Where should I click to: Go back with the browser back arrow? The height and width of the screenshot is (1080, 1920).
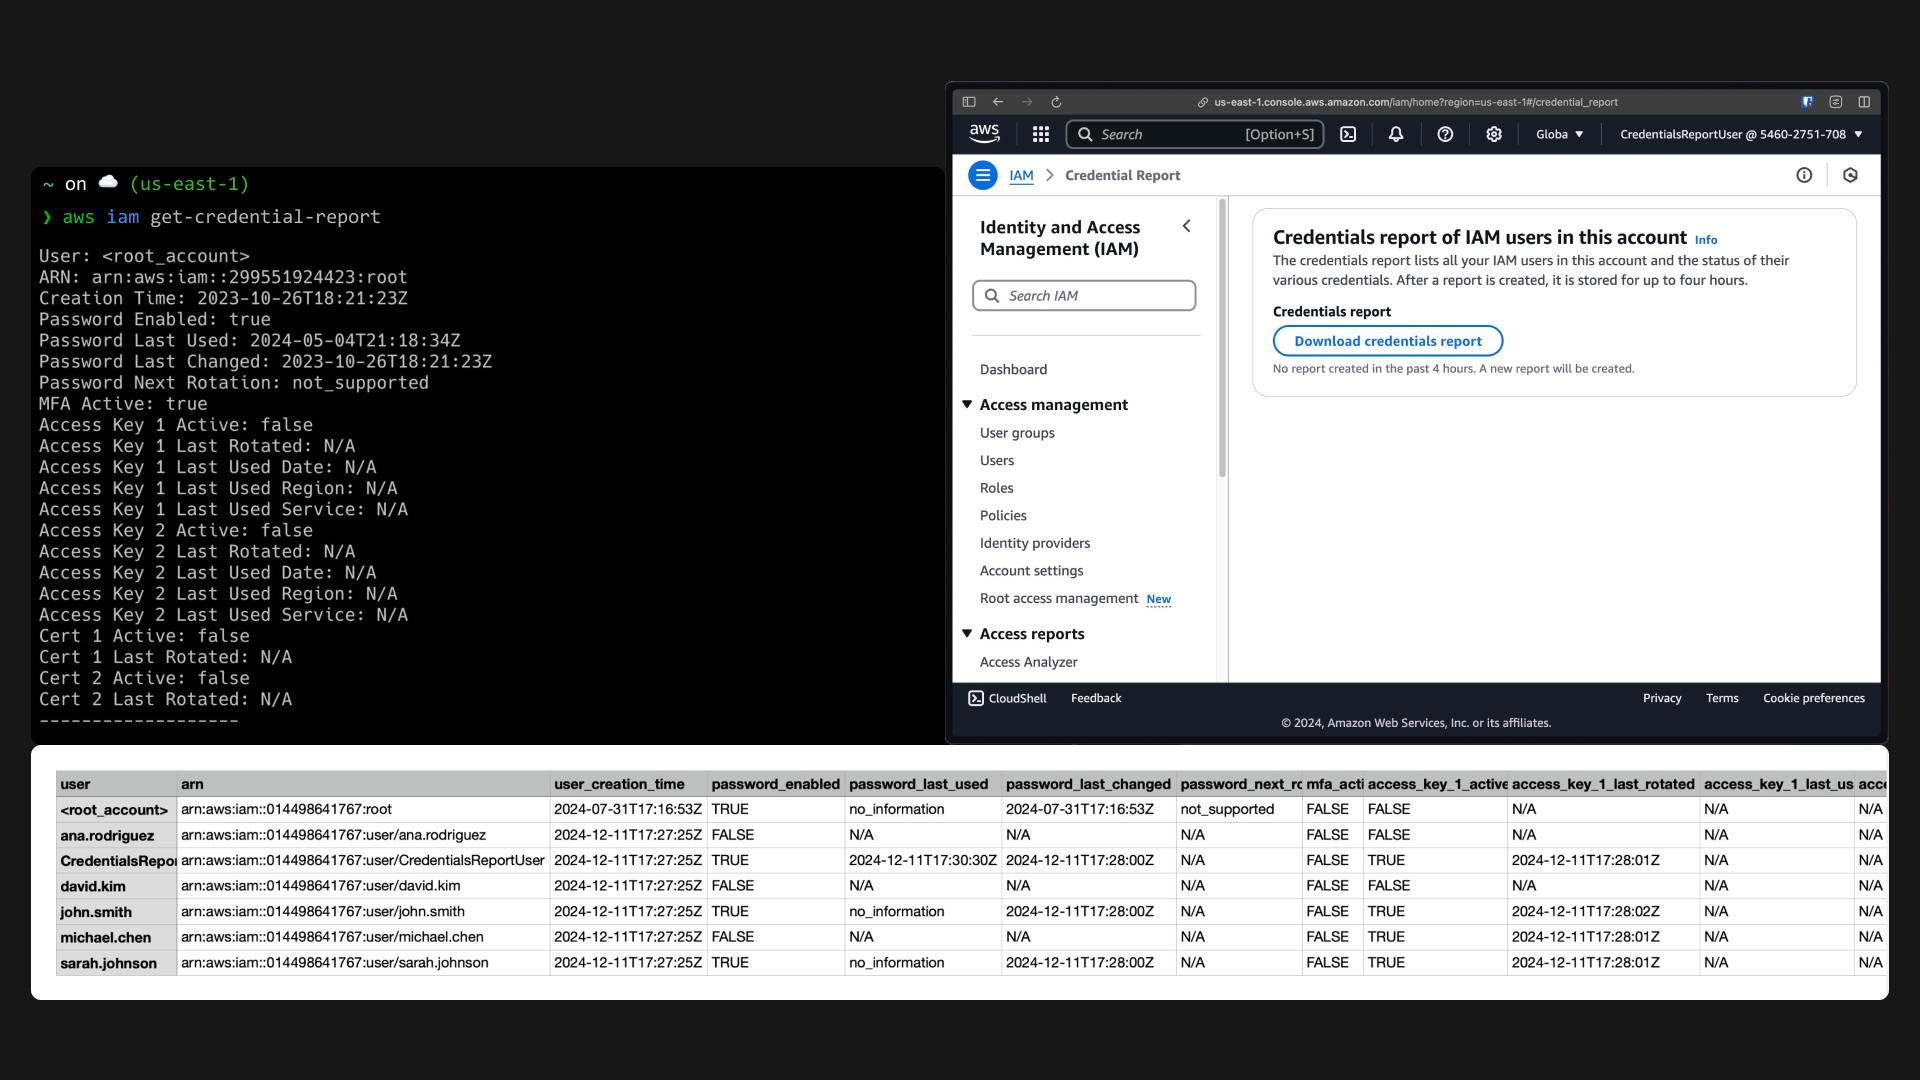click(998, 102)
